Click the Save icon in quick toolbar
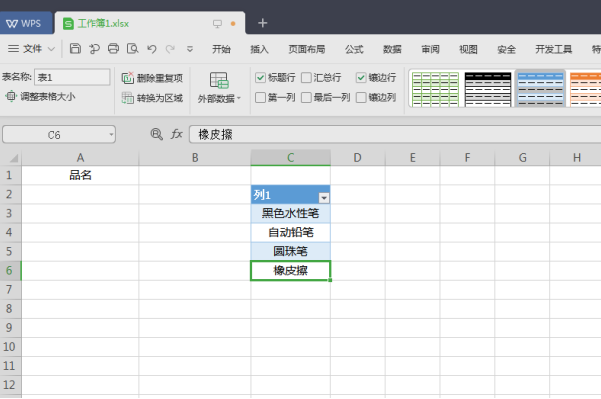This screenshot has height=399, width=601. (x=75, y=49)
